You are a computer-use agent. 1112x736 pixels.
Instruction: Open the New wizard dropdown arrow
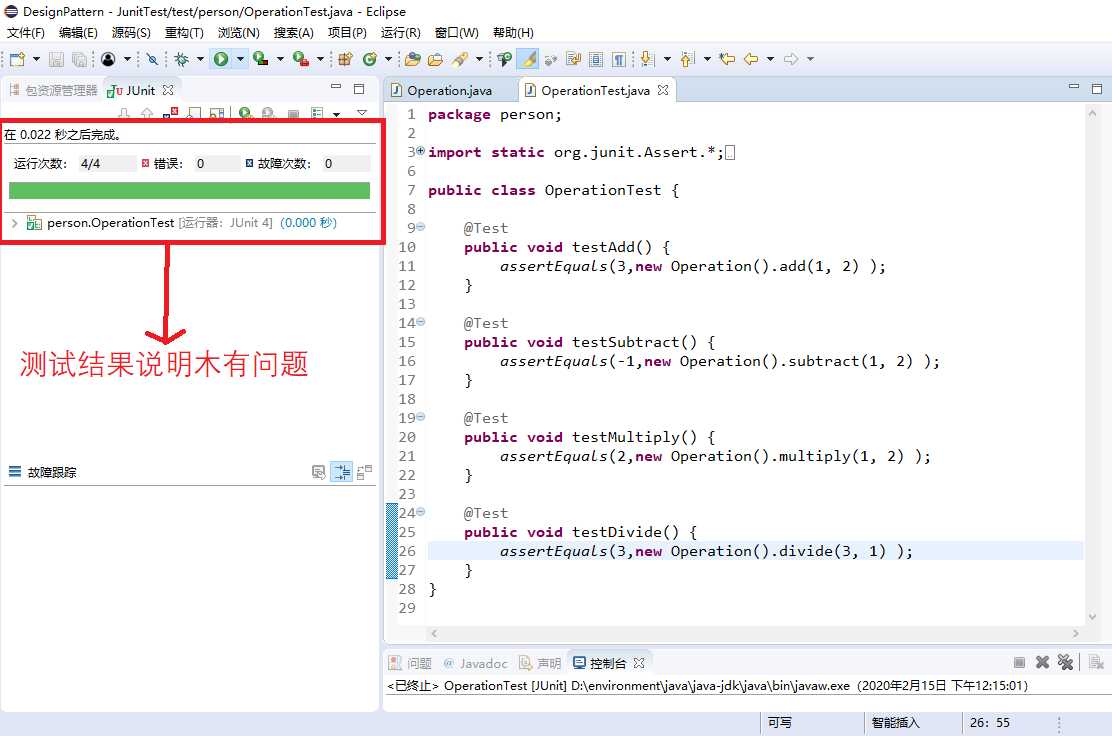coord(36,60)
